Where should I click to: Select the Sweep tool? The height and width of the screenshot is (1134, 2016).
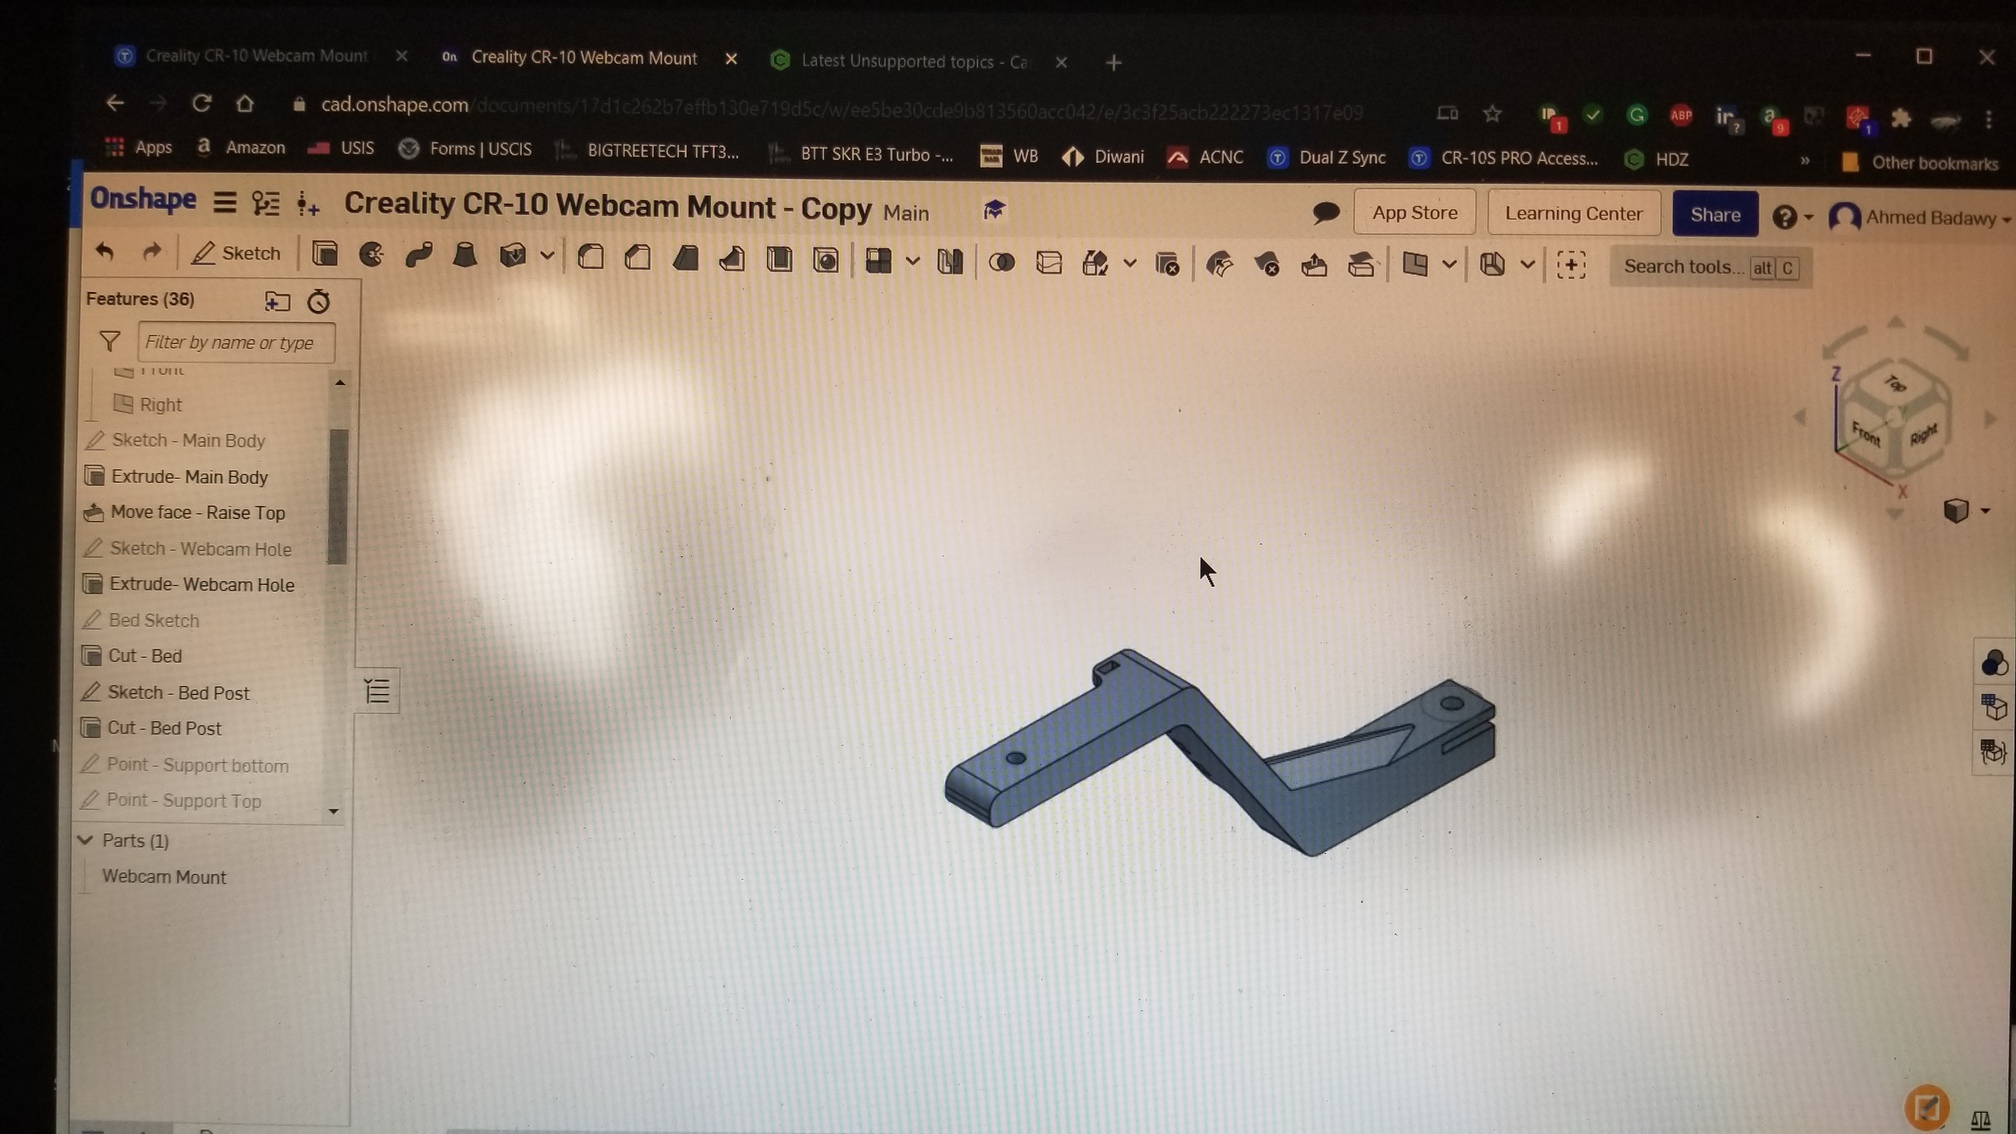(419, 255)
